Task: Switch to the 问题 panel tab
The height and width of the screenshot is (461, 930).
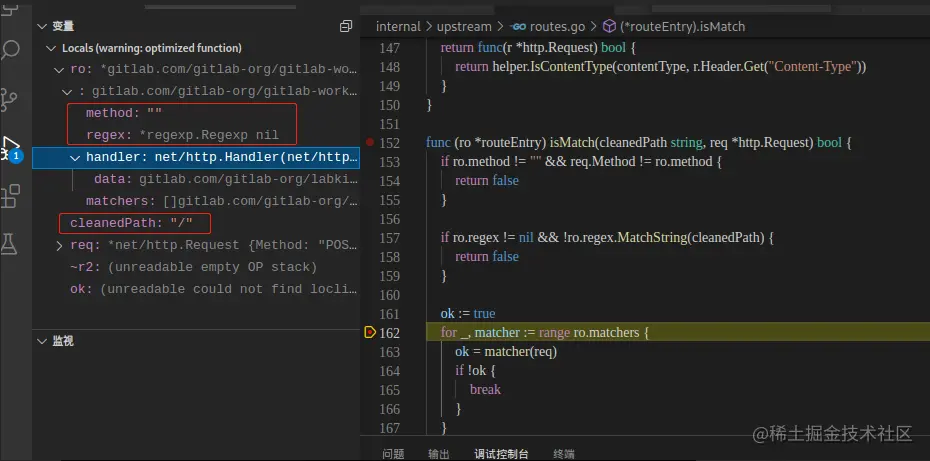Action: [x=393, y=454]
